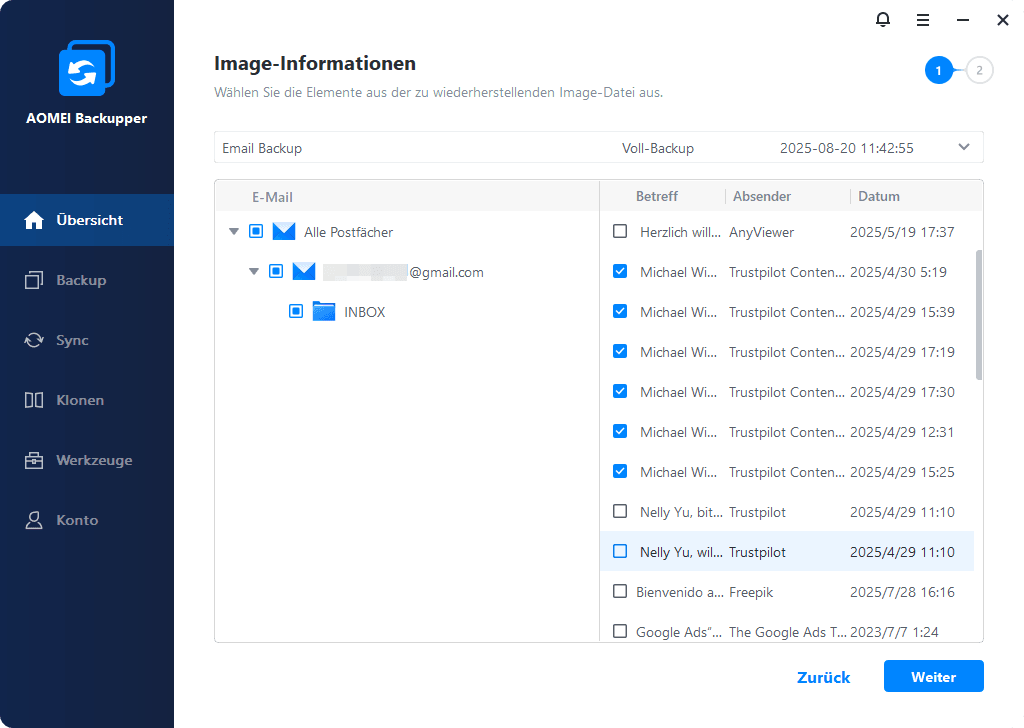This screenshot has width=1024, height=728.
Task: Click the AOMEI Backupper logo icon
Action: 87,68
